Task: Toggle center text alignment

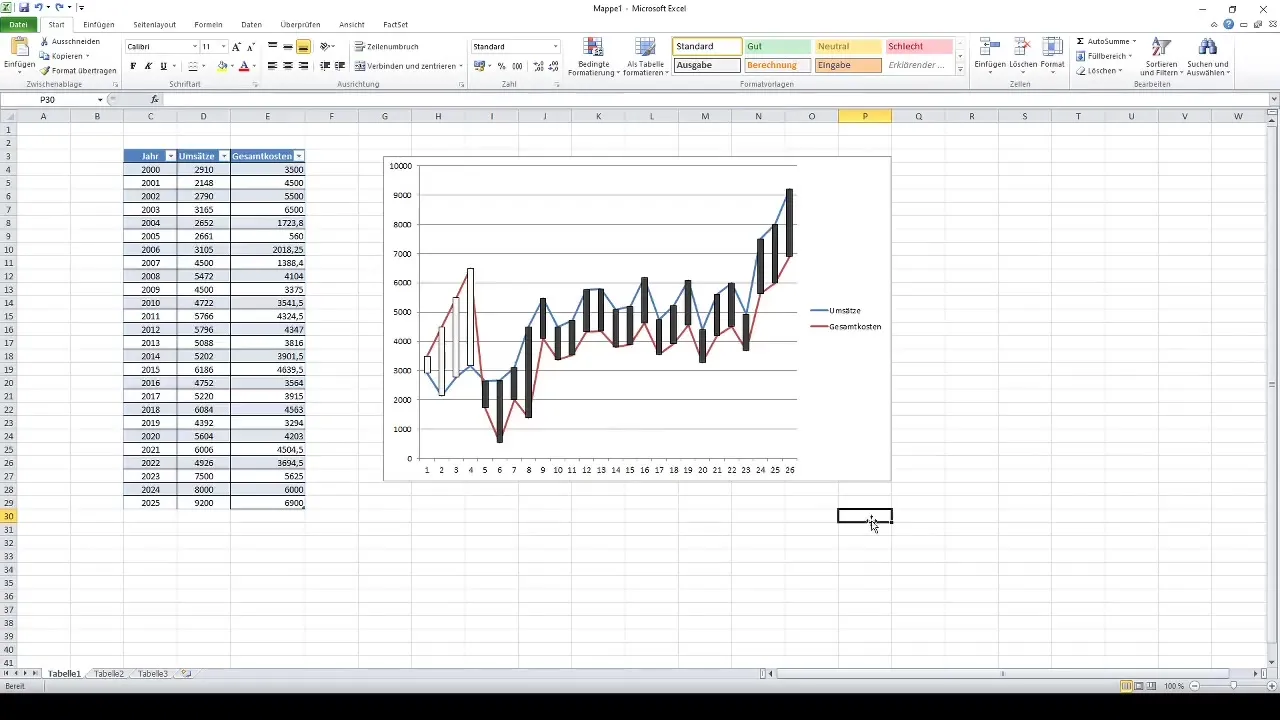Action: point(288,66)
